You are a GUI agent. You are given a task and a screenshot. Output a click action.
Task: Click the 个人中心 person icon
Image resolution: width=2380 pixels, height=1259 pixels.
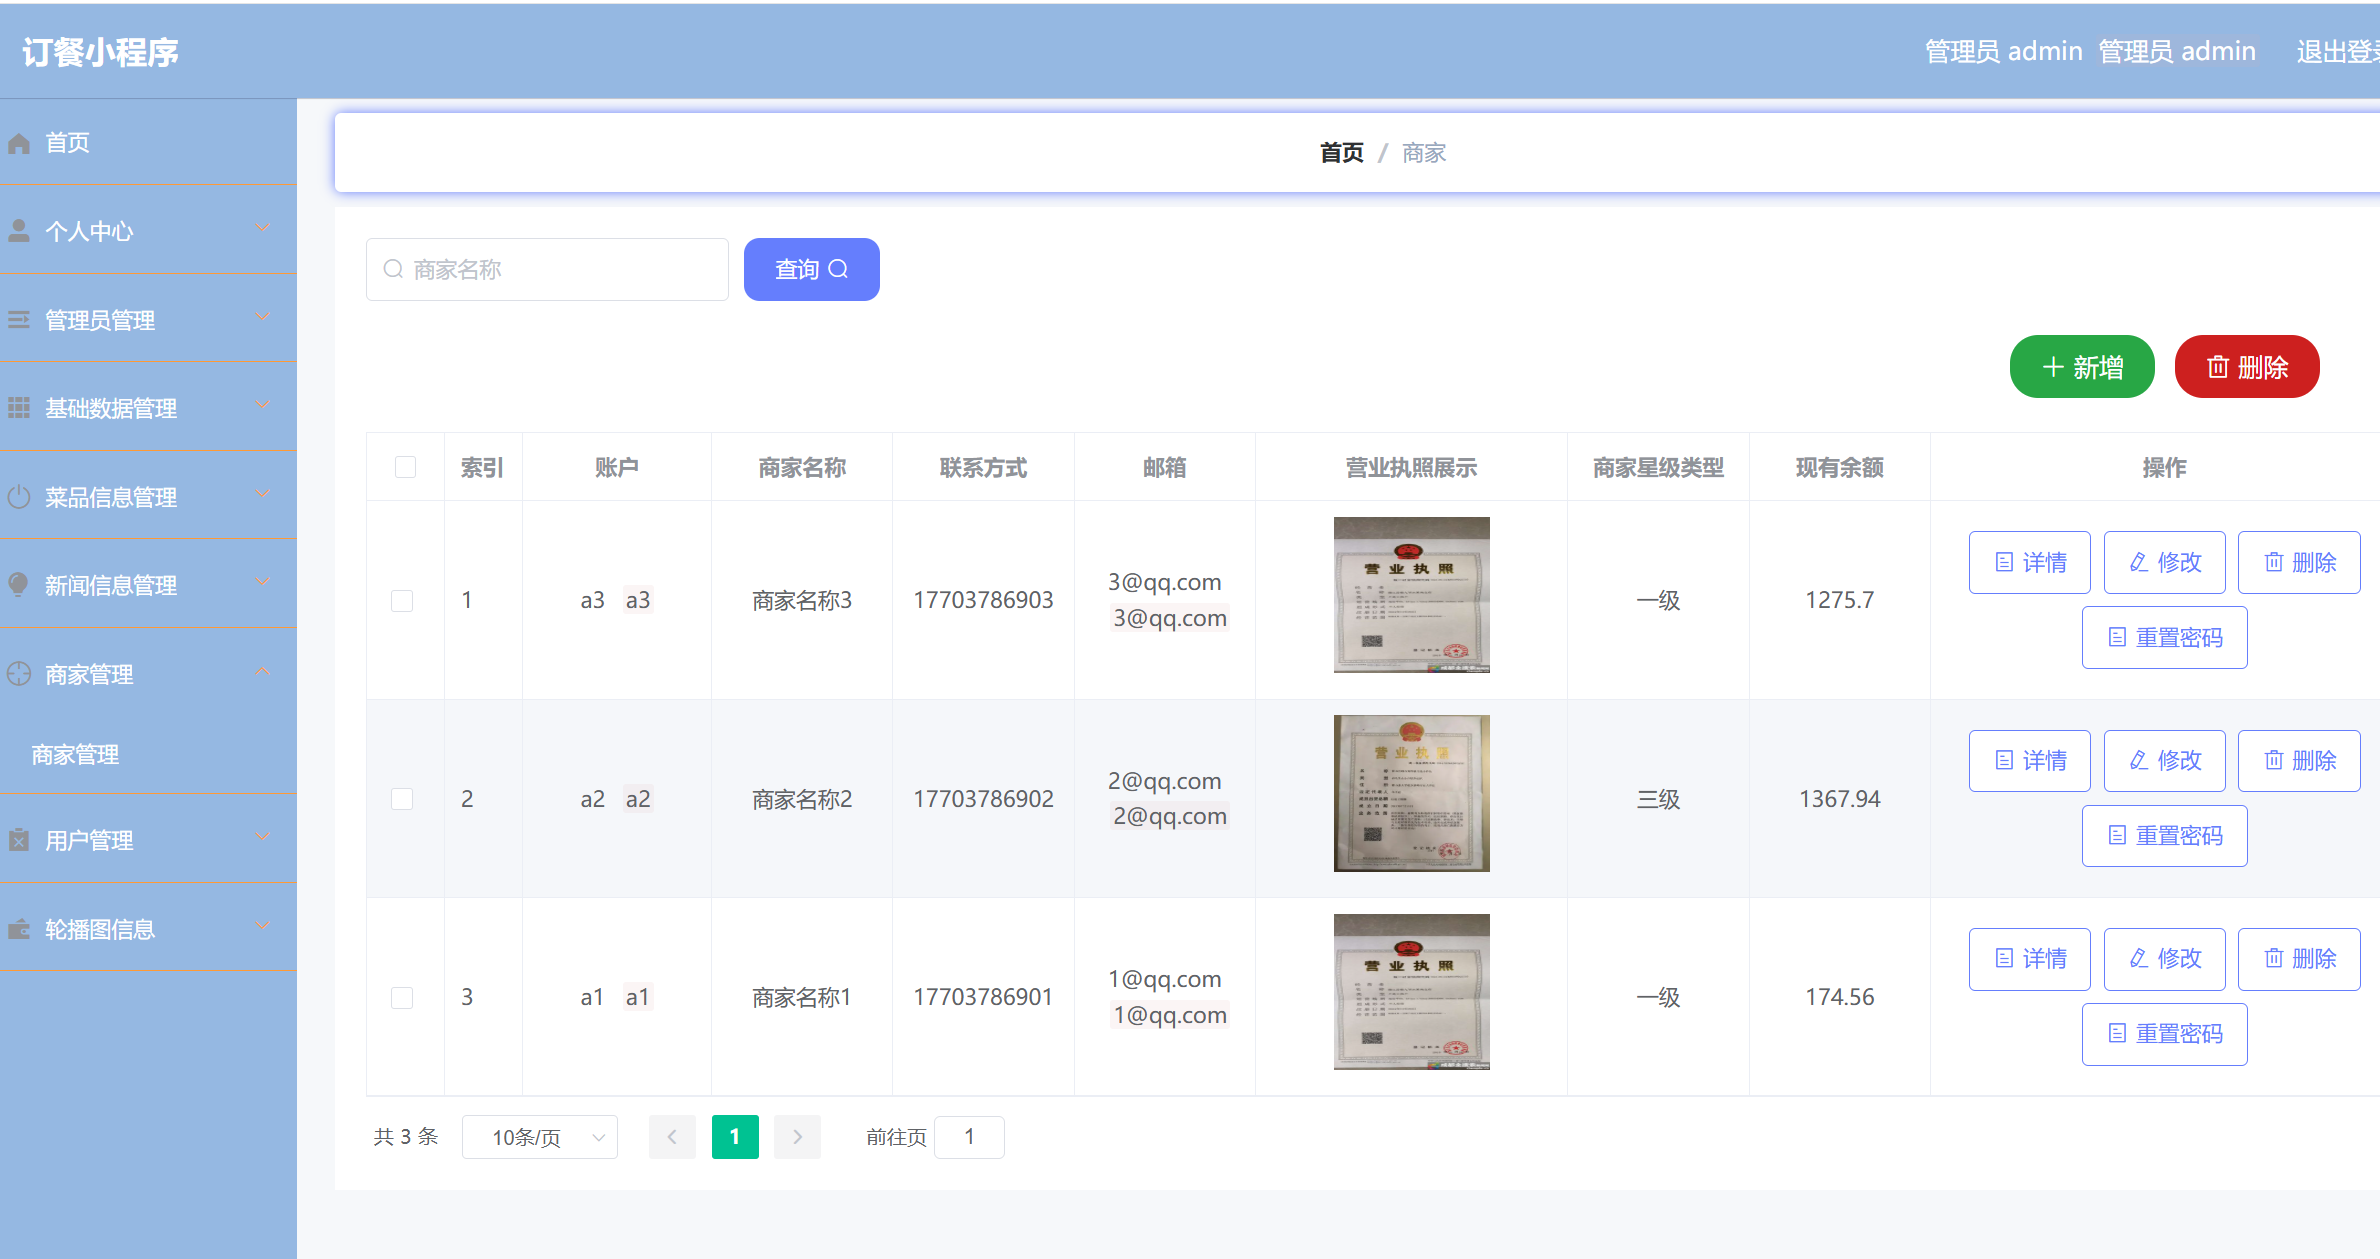coord(18,230)
